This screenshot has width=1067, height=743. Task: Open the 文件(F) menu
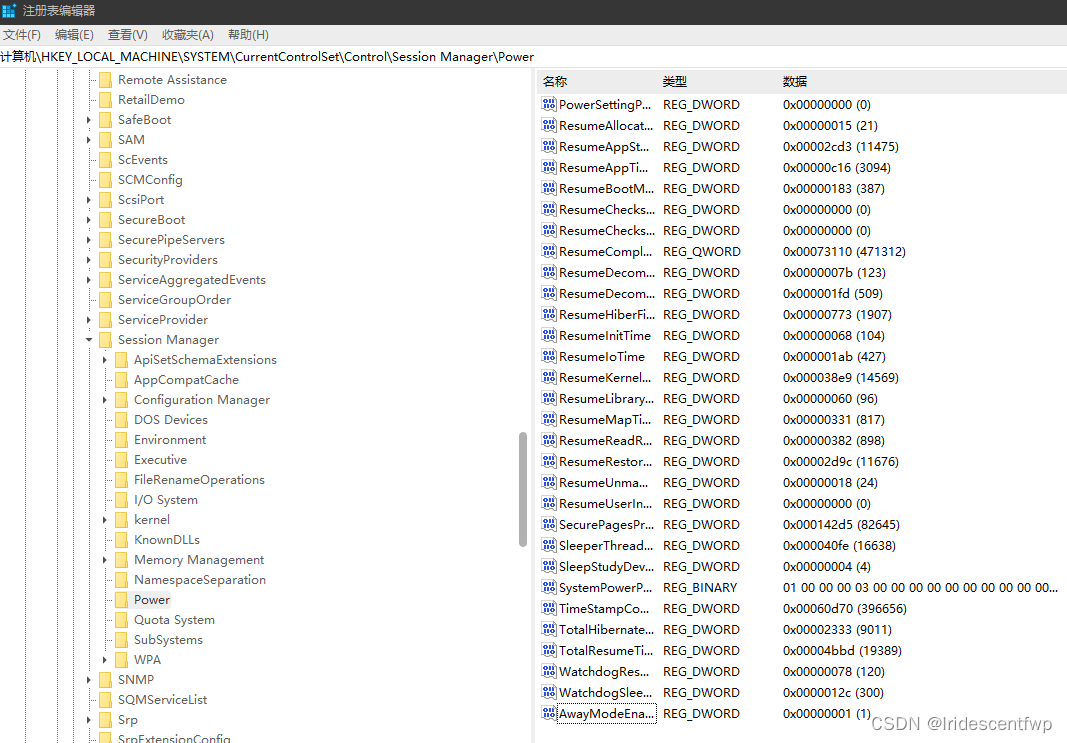[22, 35]
